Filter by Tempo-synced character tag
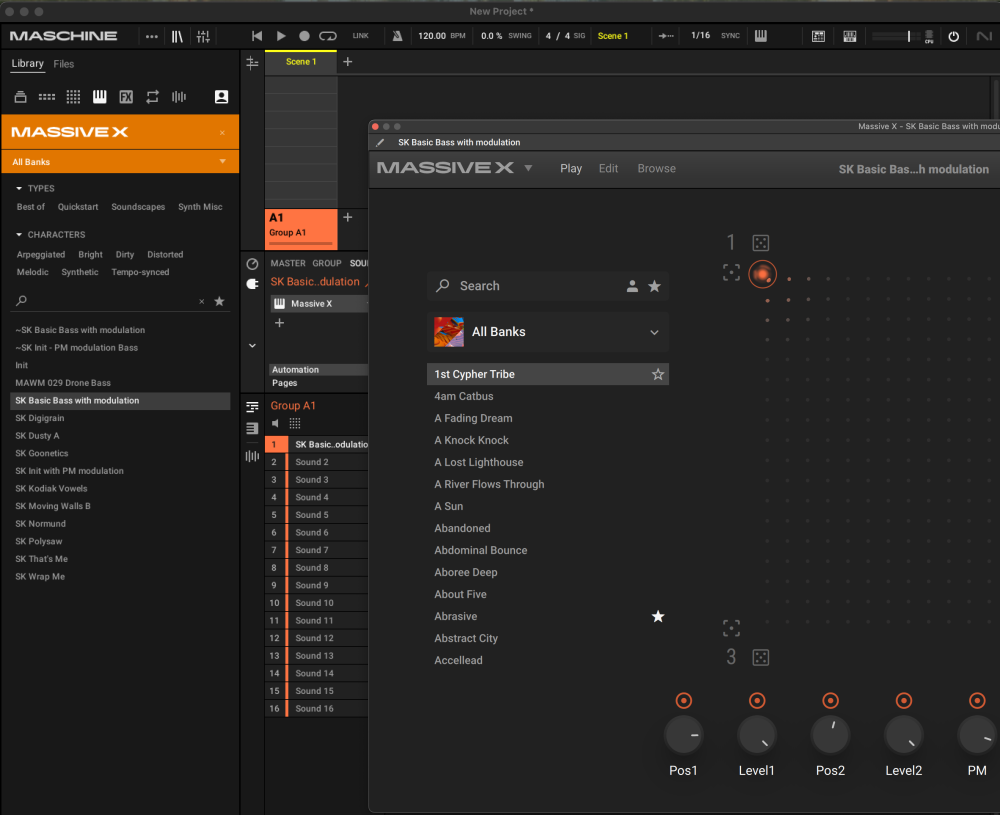The width and height of the screenshot is (1000, 815). point(140,272)
